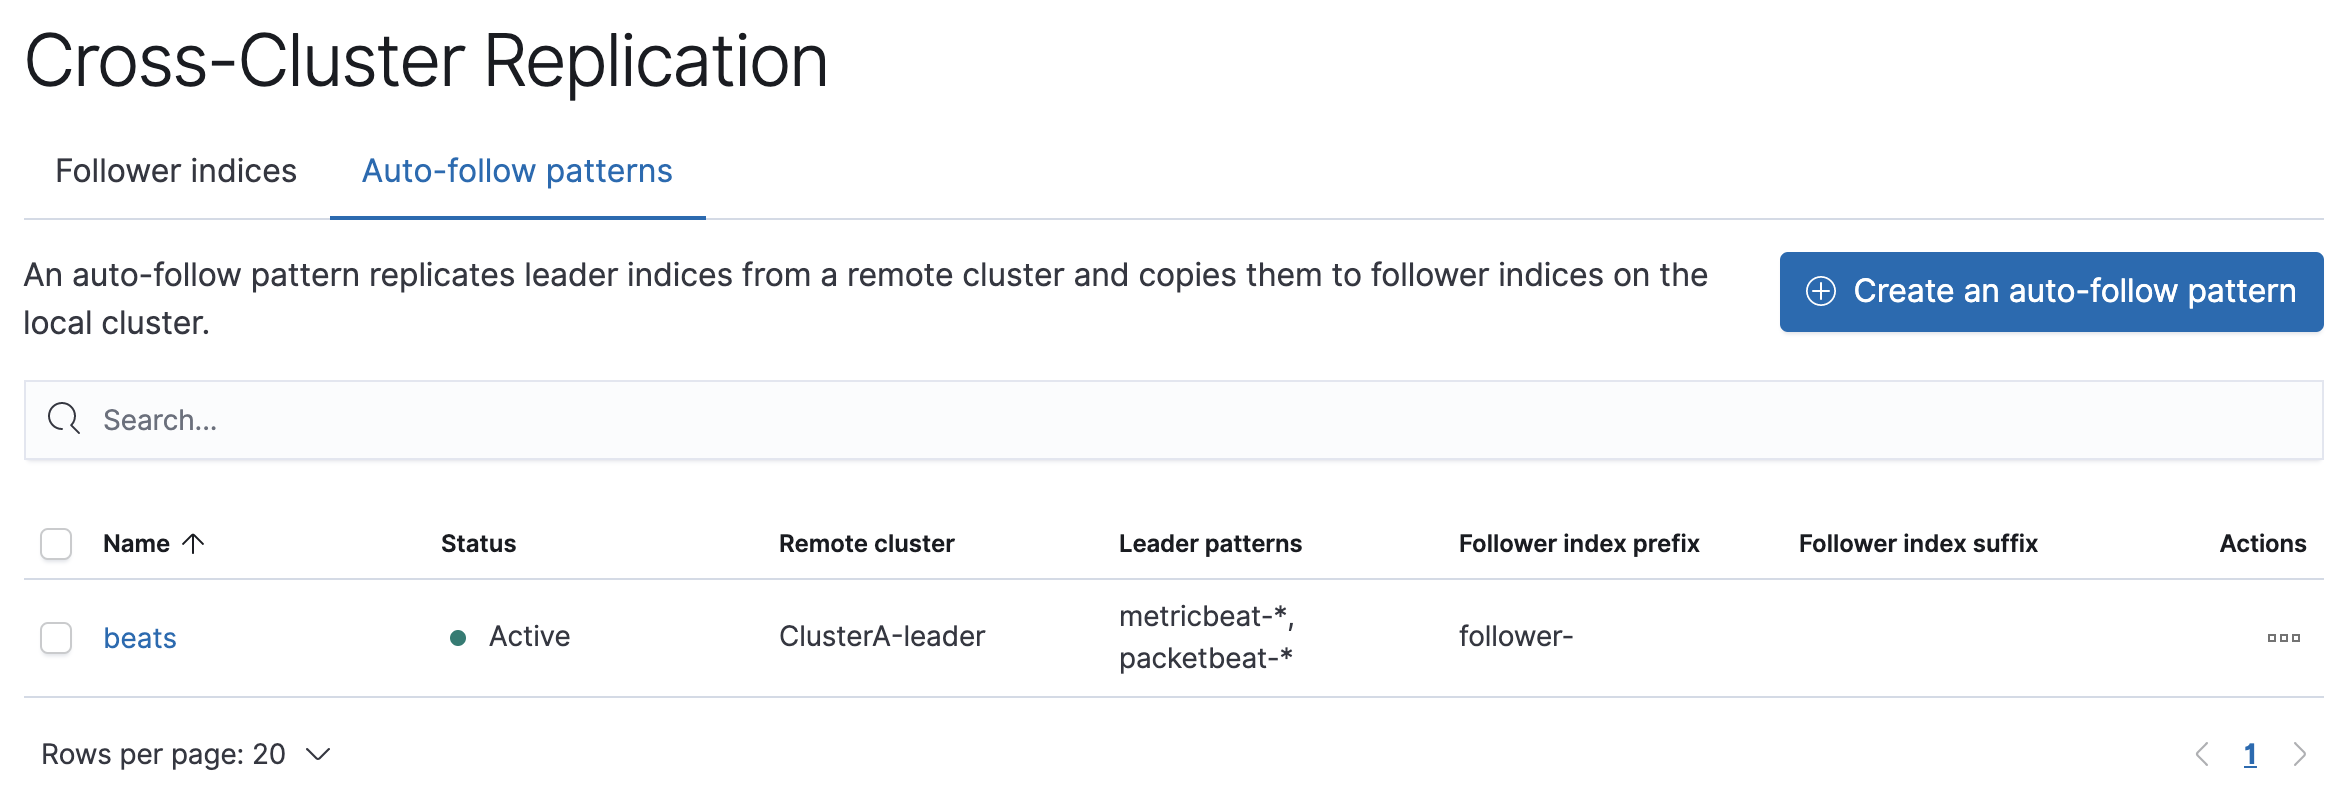Switch to the Follower indices tab
This screenshot has width=2336, height=800.
(176, 170)
